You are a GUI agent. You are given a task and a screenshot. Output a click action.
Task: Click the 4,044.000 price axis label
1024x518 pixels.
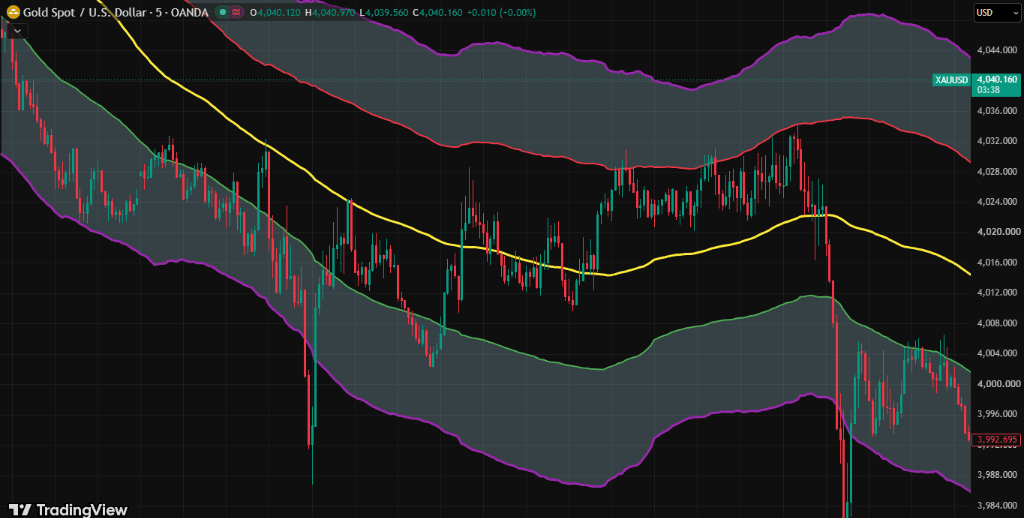tap(997, 50)
